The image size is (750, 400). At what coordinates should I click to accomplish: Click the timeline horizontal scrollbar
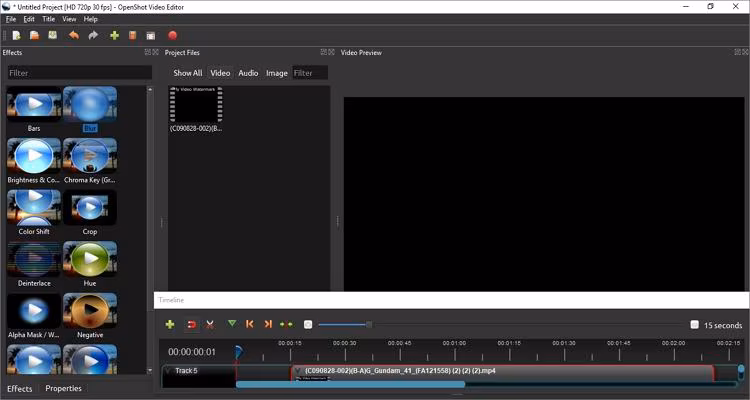click(x=350, y=384)
